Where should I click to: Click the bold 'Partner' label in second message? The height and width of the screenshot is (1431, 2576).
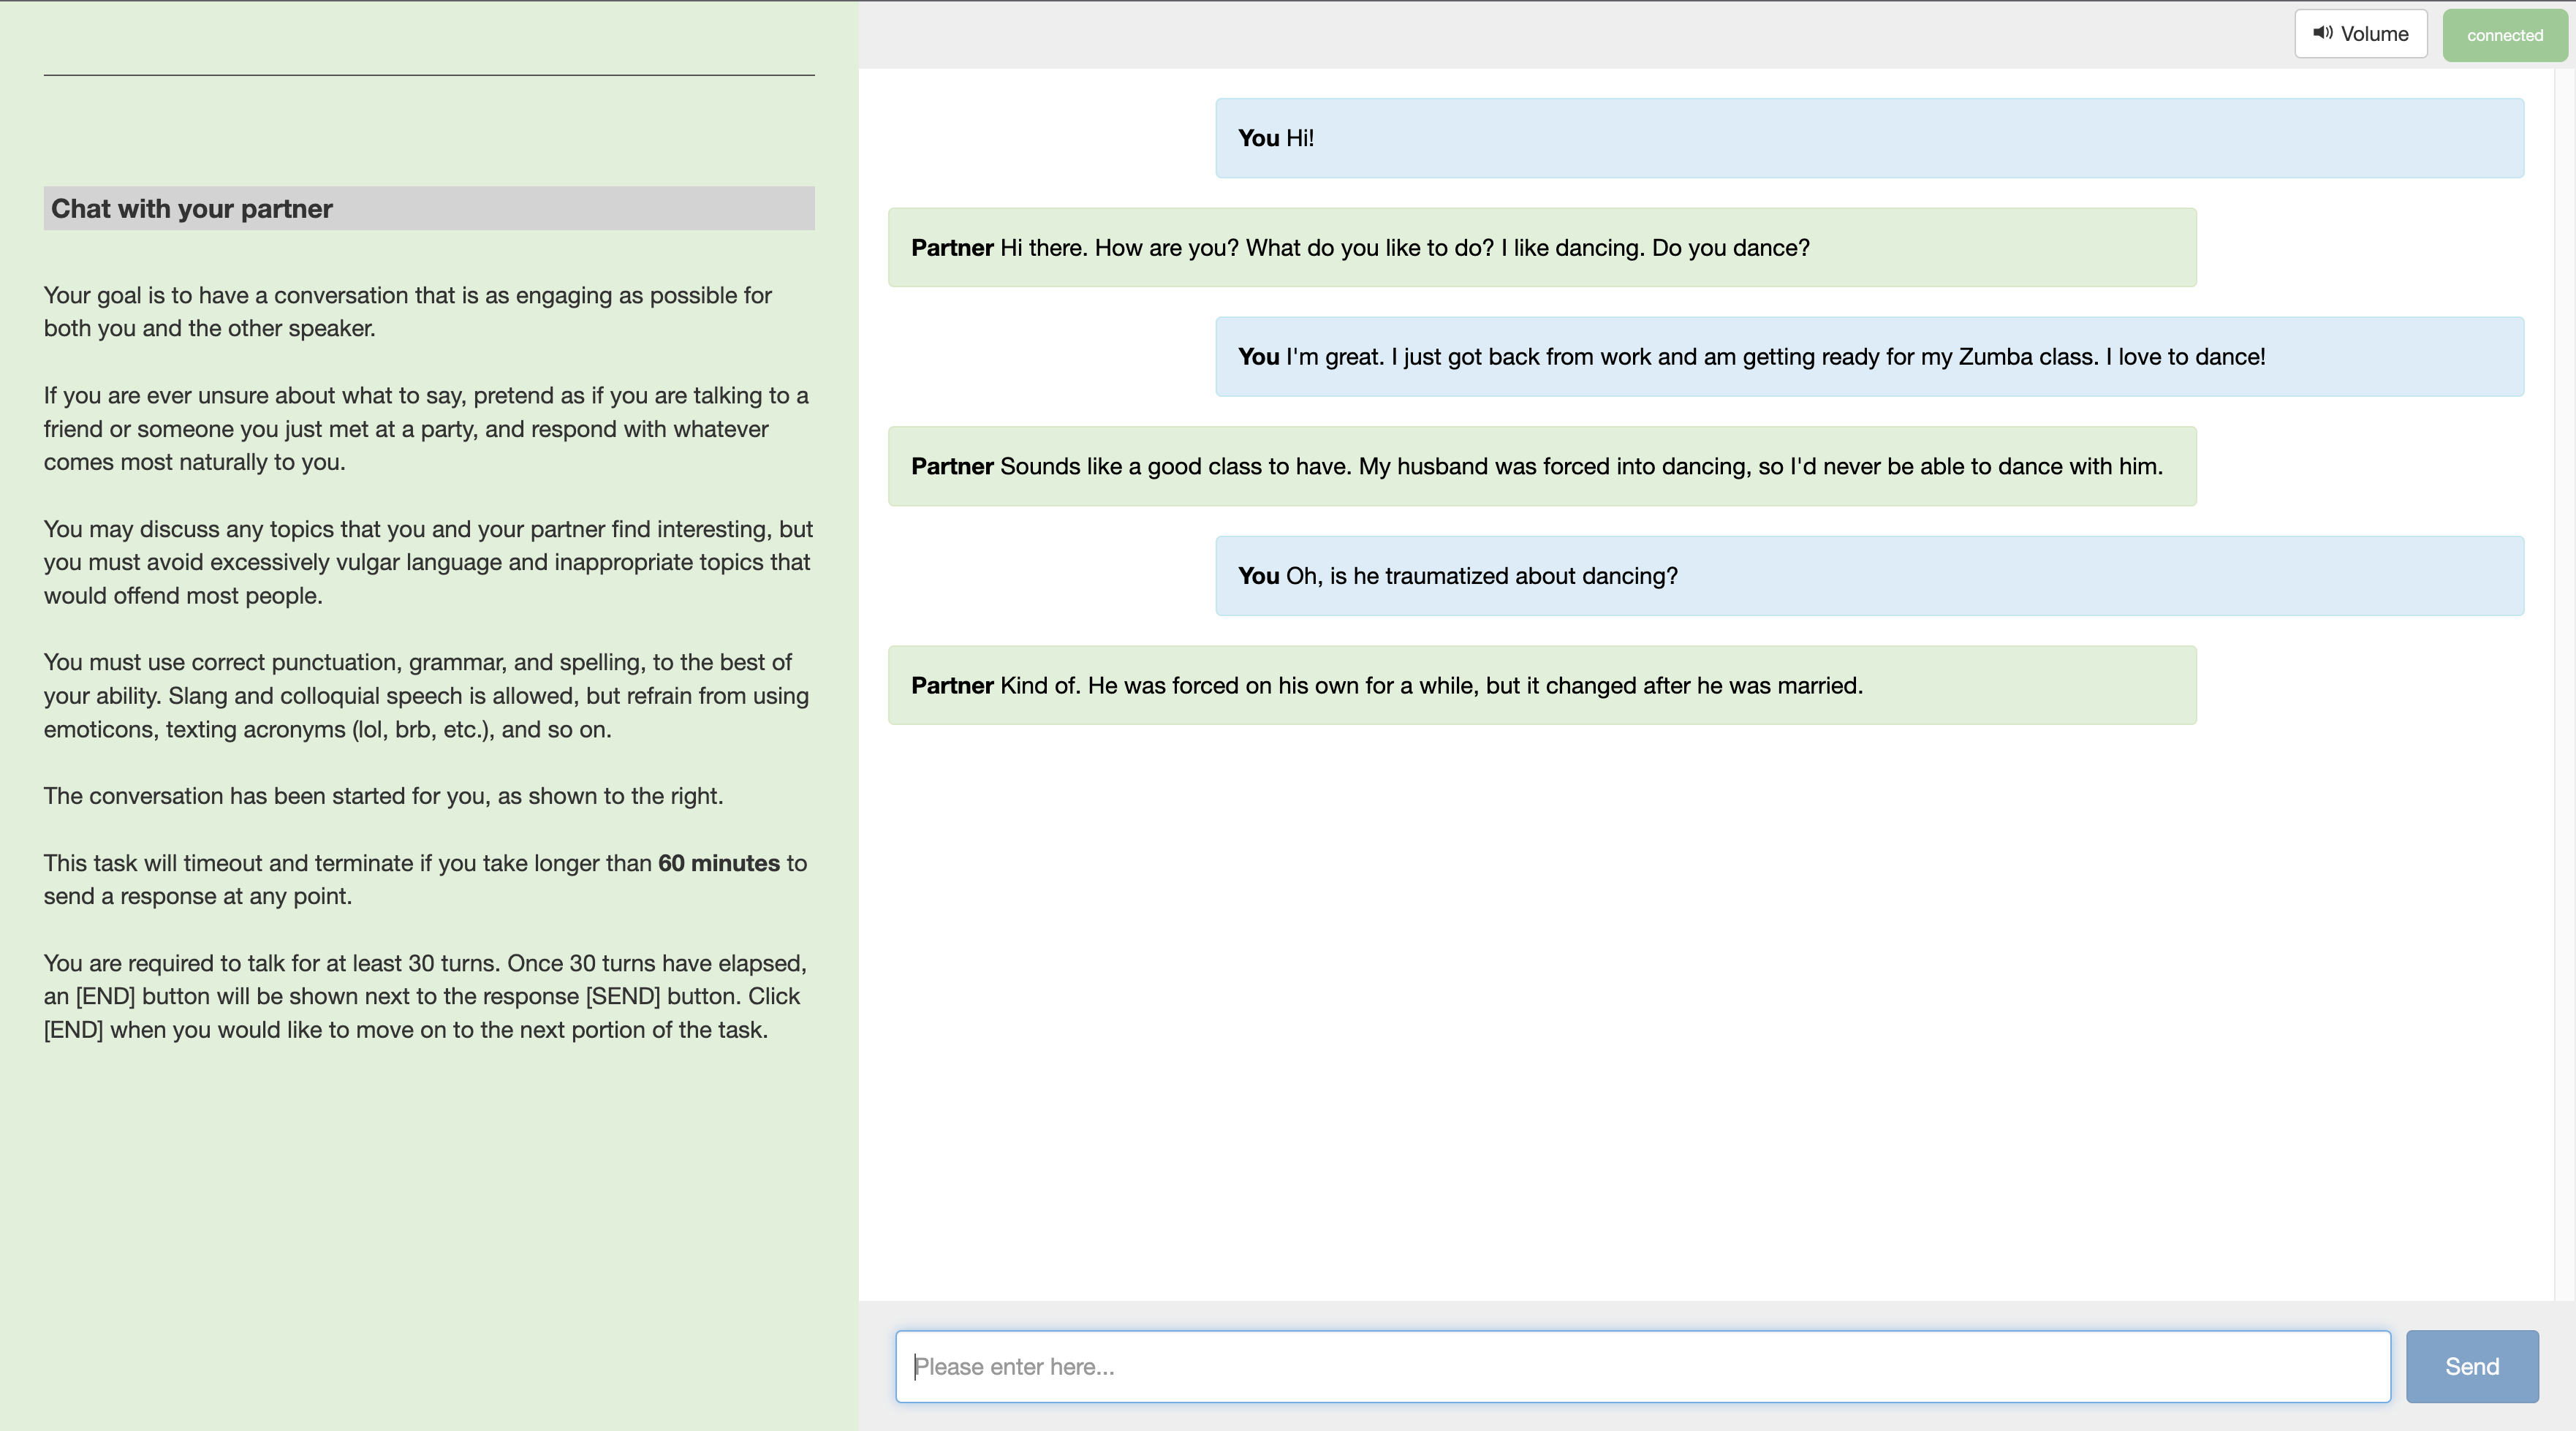click(x=951, y=248)
